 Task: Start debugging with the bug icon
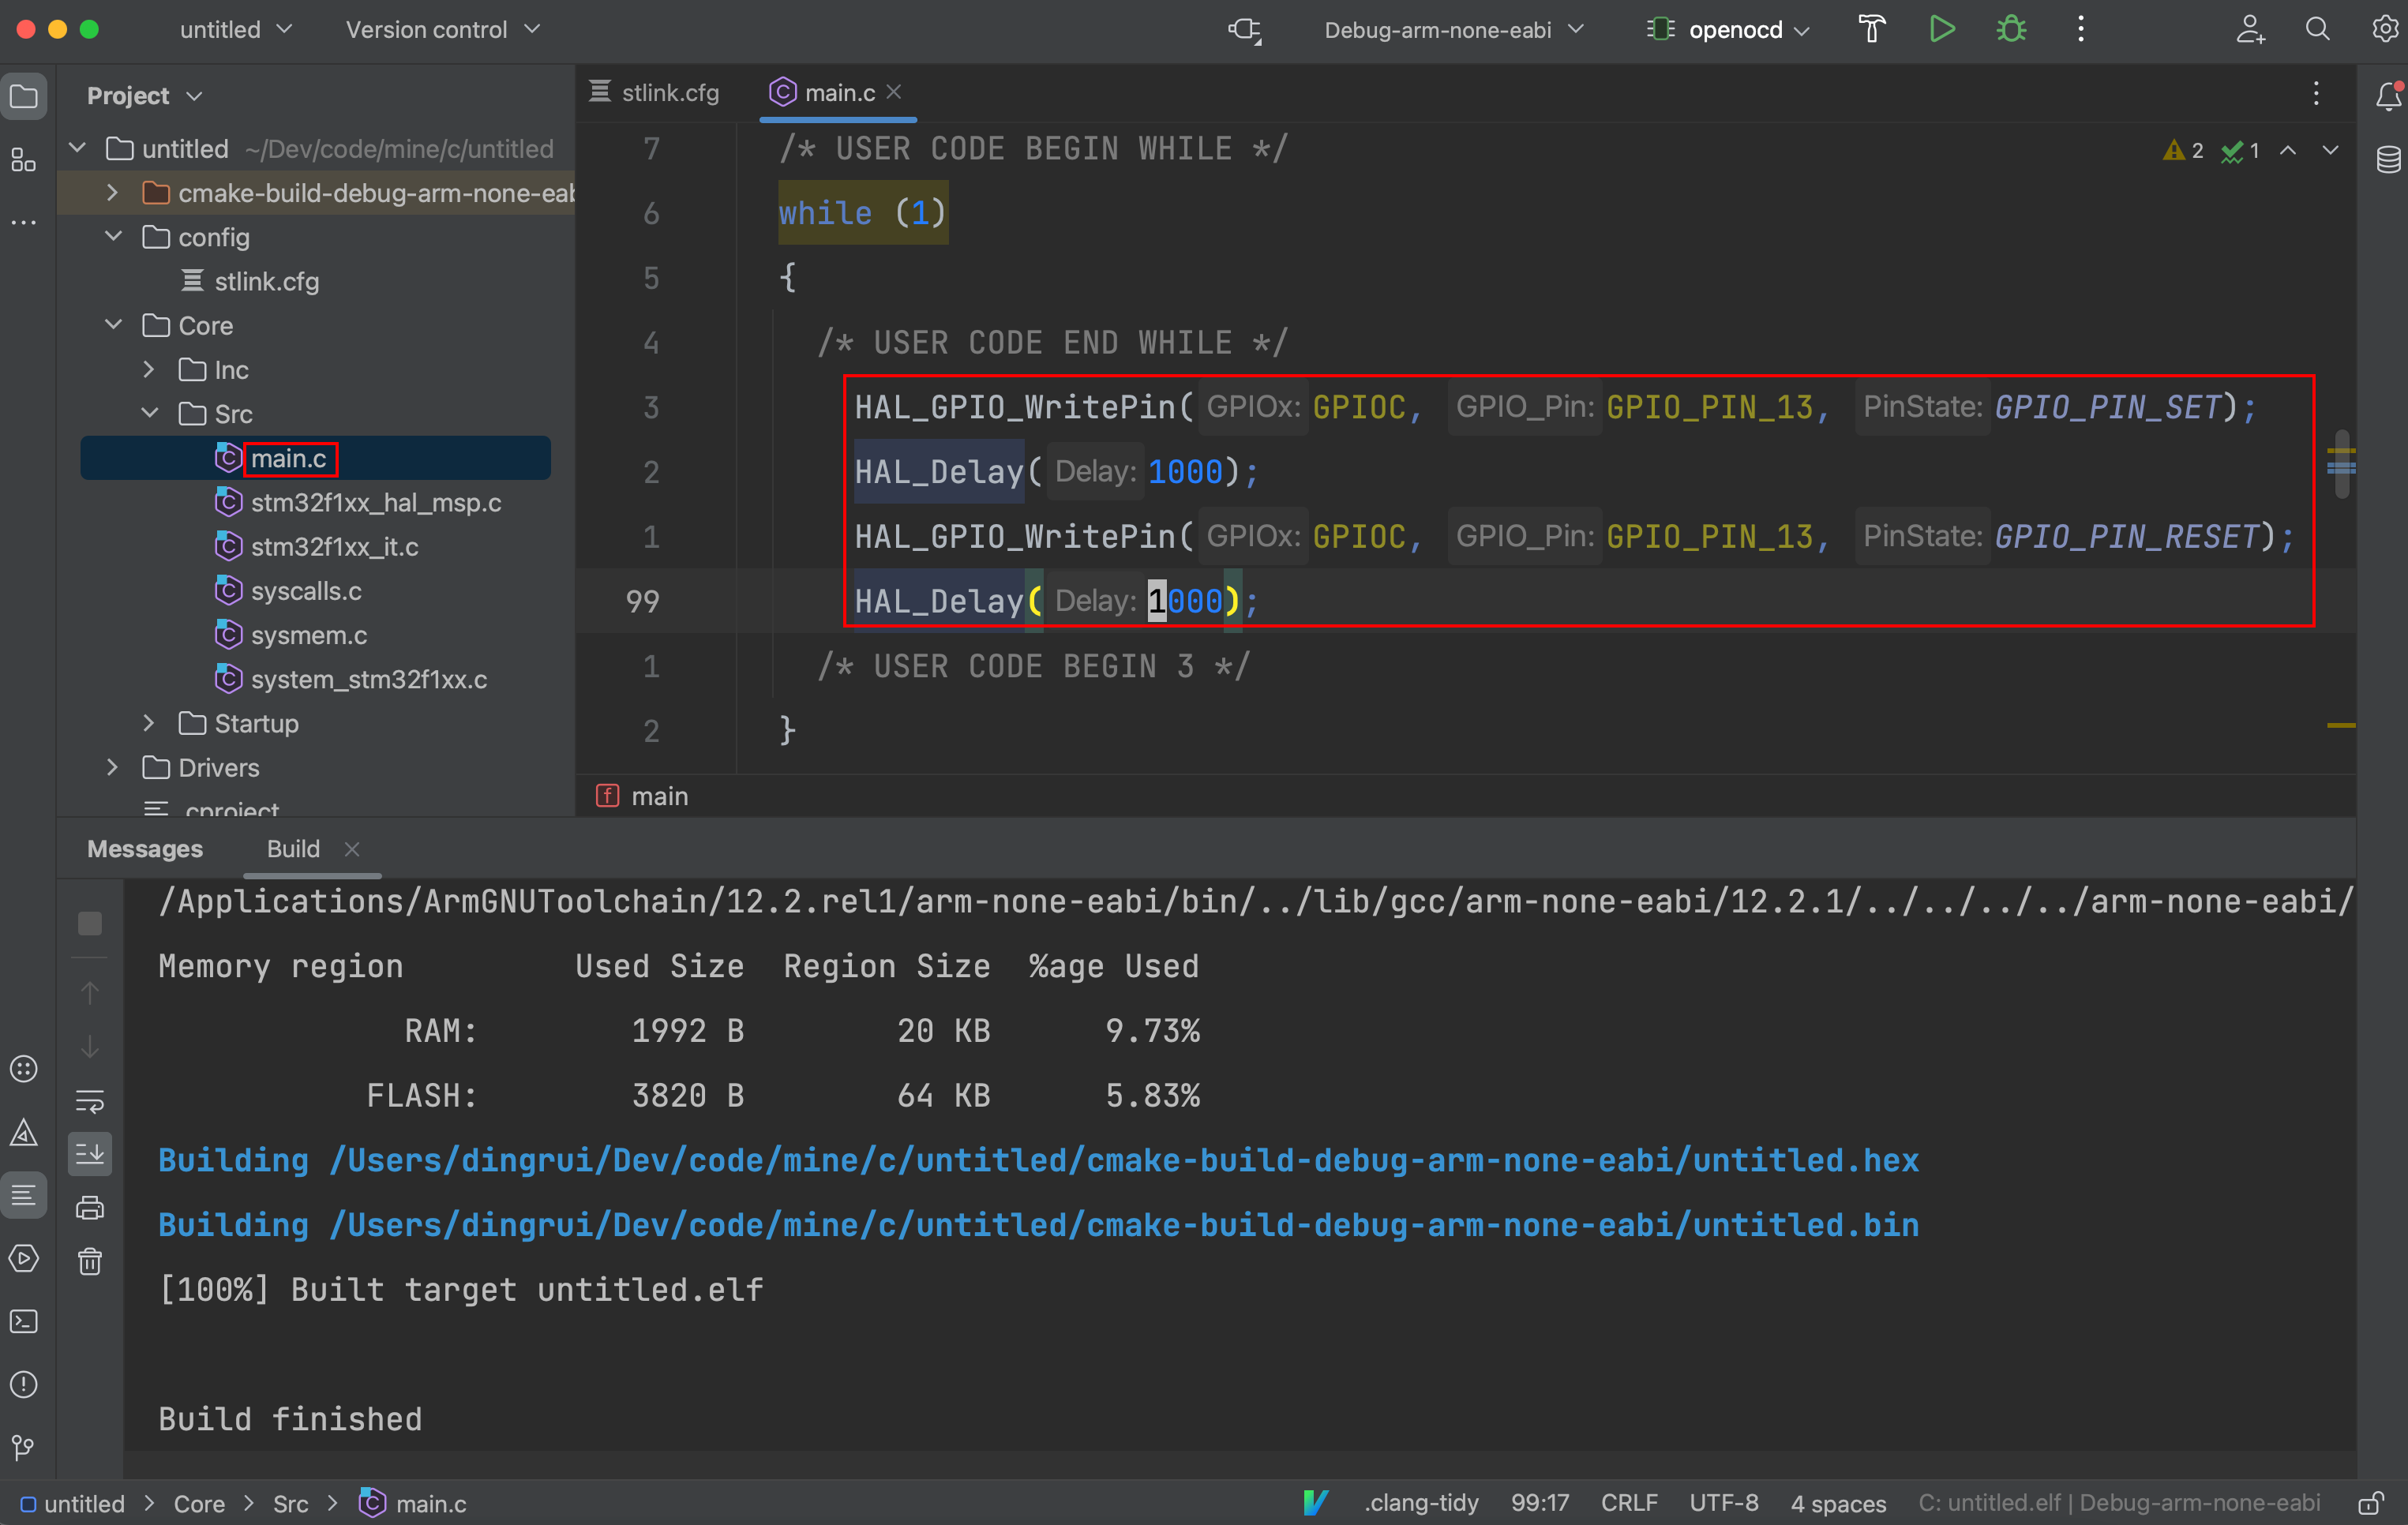[x=2011, y=29]
